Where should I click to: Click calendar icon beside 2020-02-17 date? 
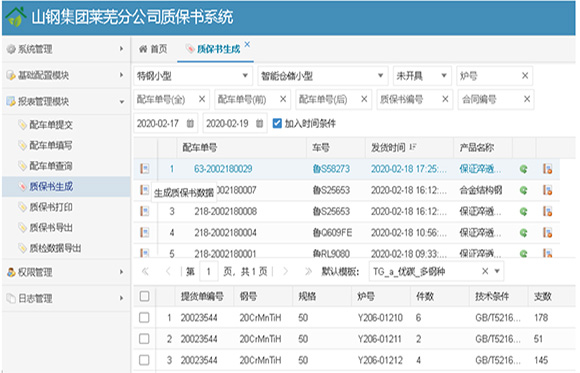point(190,123)
